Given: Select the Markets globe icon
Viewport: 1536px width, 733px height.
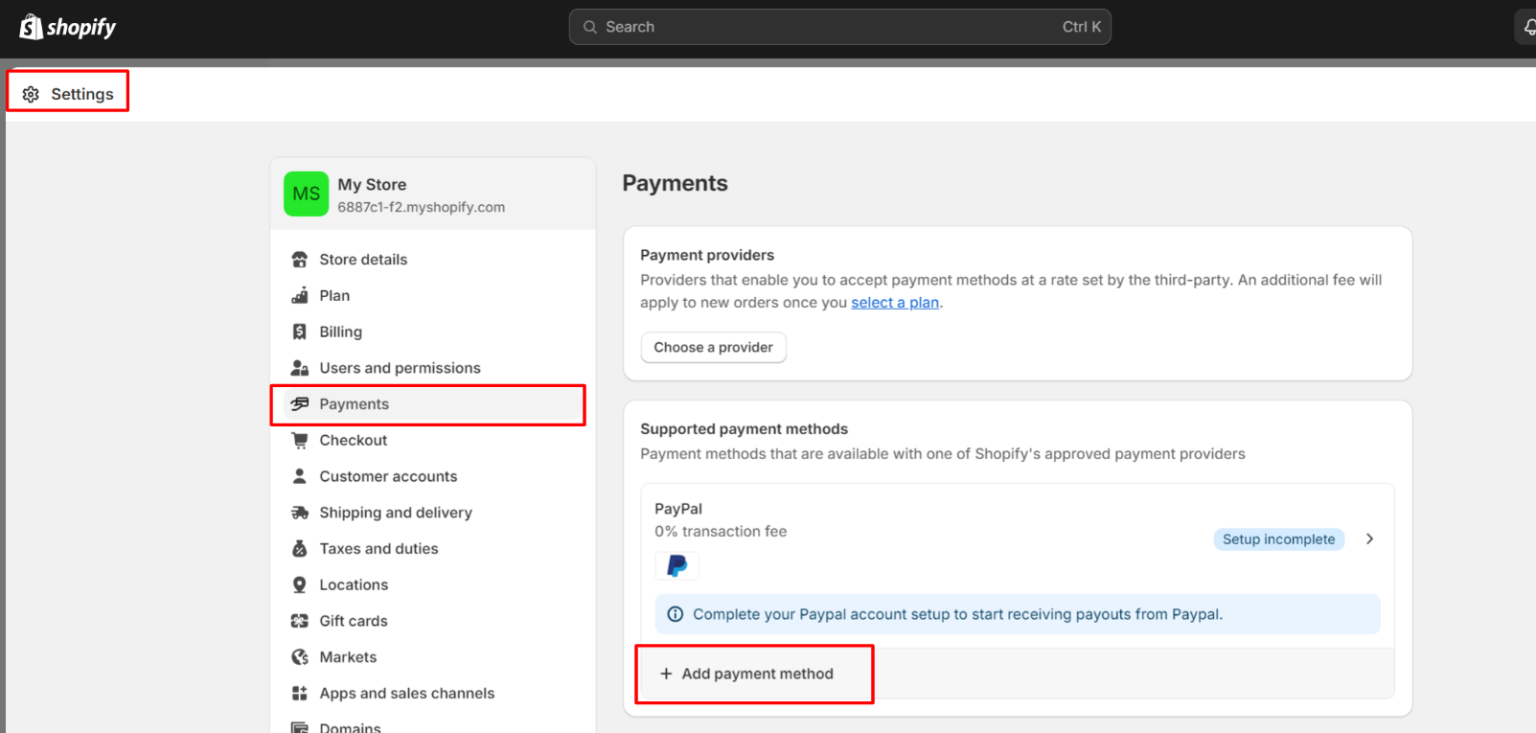Looking at the screenshot, I should (299, 657).
